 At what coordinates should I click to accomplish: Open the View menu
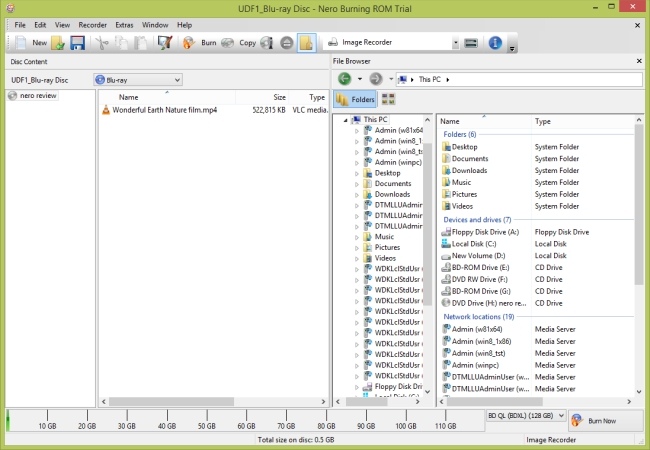point(62,25)
